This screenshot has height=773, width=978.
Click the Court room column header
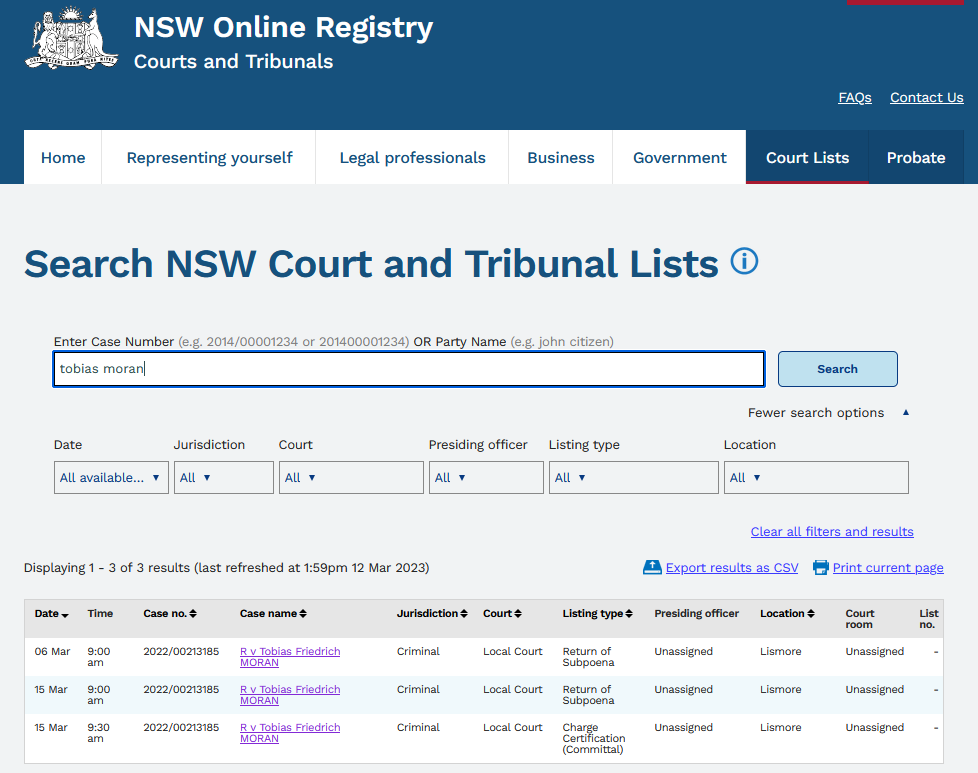pyautogui.click(x=859, y=619)
